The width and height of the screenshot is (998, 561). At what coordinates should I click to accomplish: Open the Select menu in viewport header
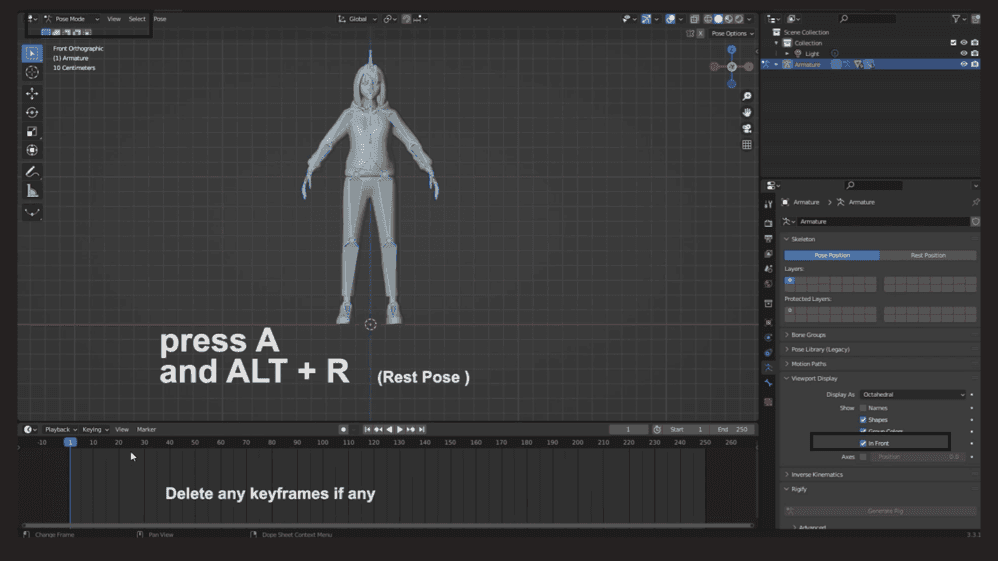click(137, 19)
